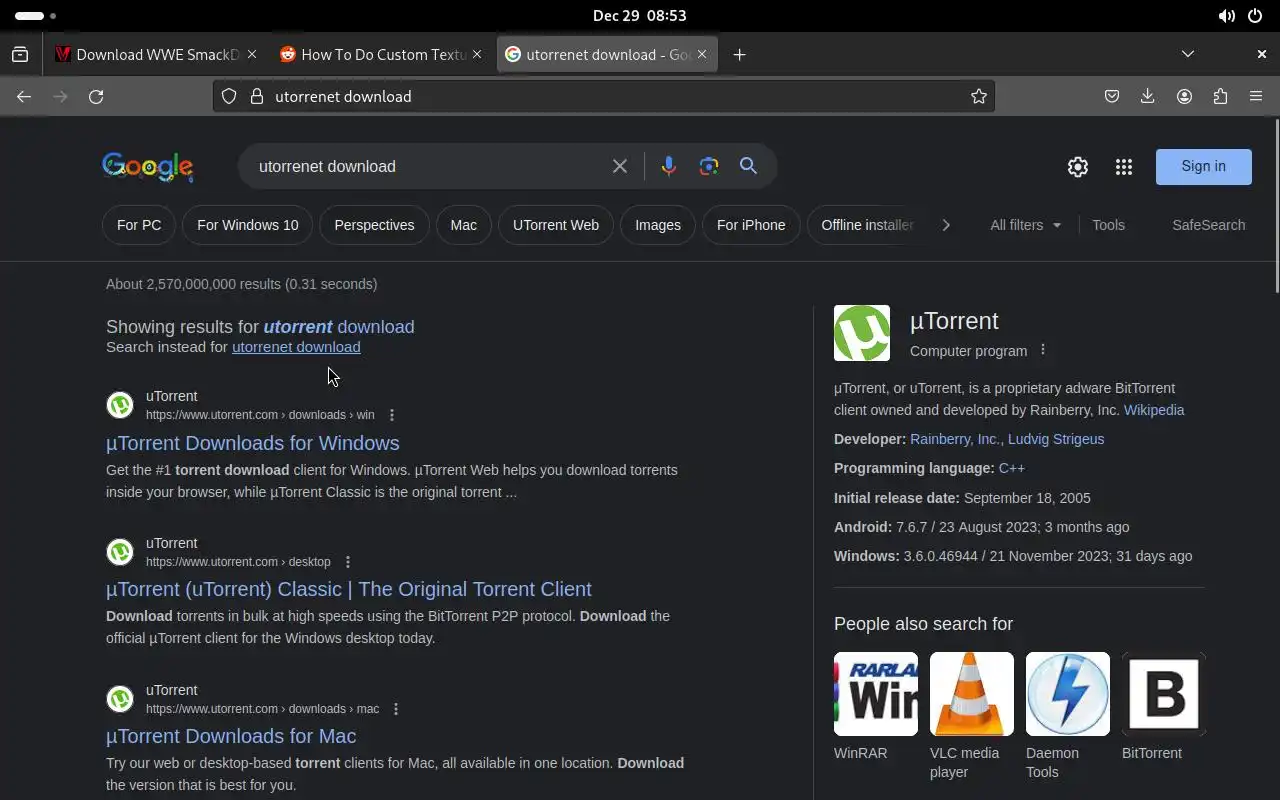
Task: Clear the Google search box with X
Action: pos(620,166)
